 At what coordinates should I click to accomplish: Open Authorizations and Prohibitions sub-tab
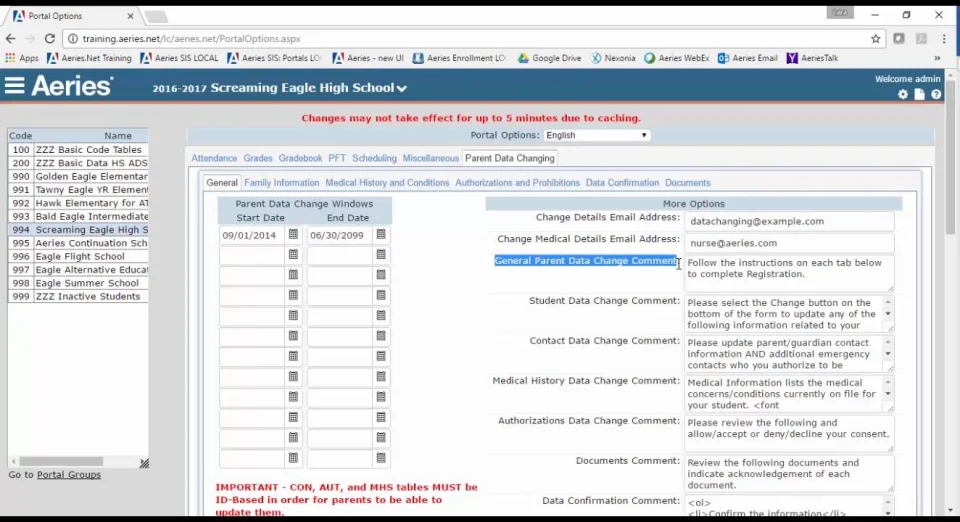(517, 182)
